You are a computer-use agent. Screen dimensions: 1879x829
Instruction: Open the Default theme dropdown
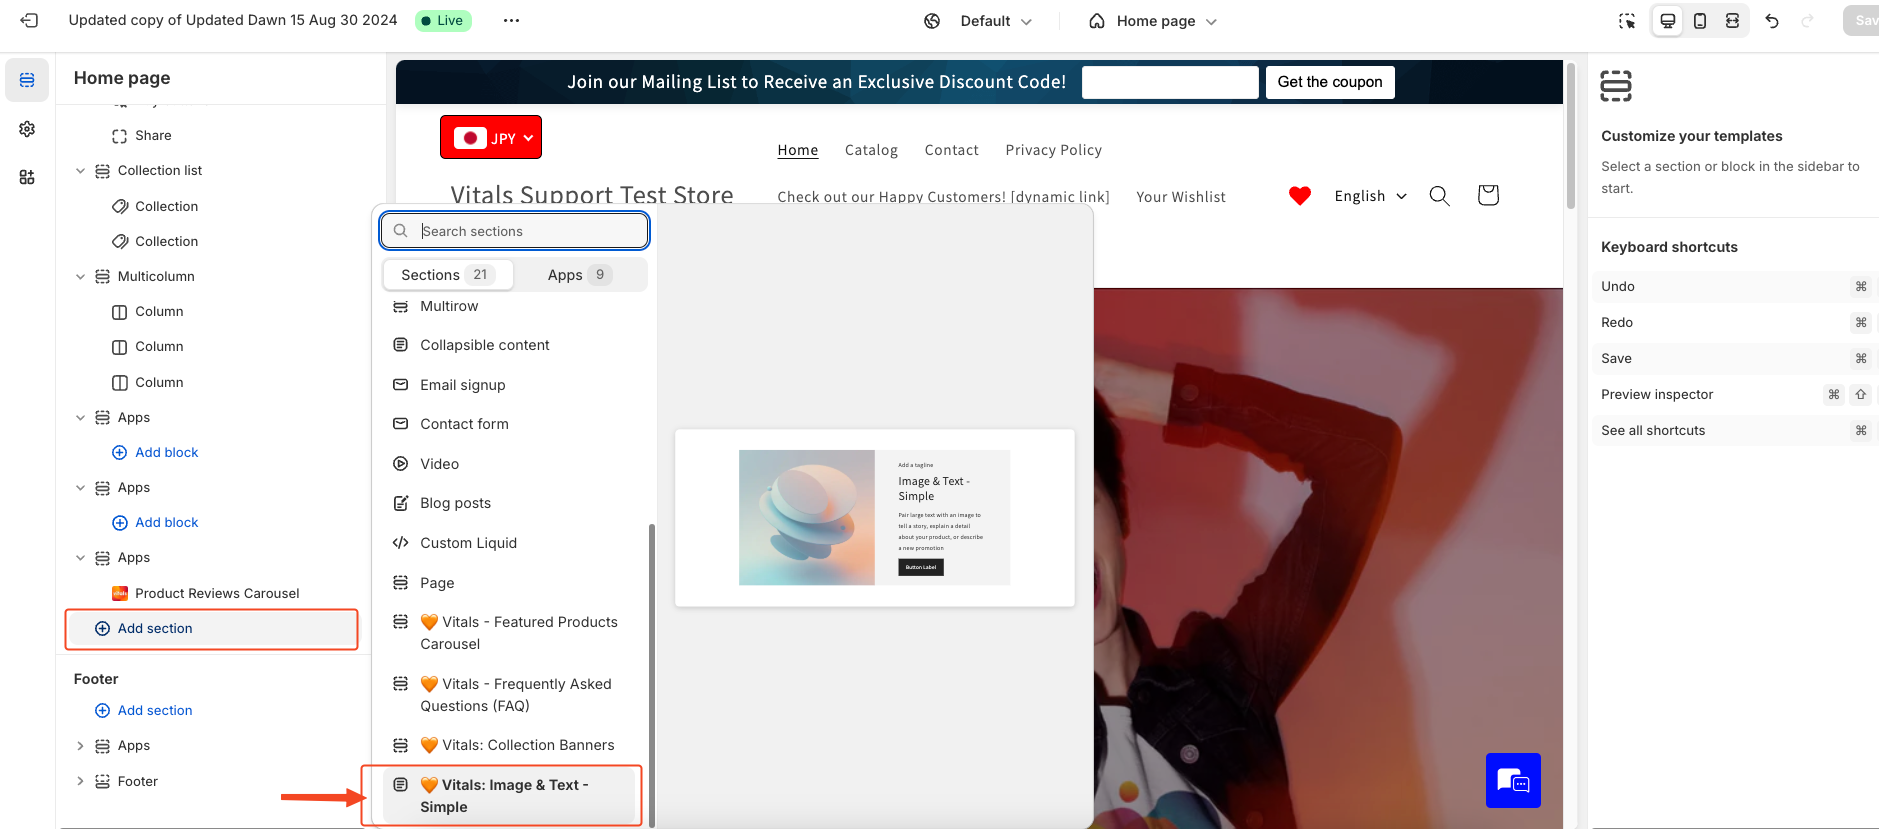point(995,21)
